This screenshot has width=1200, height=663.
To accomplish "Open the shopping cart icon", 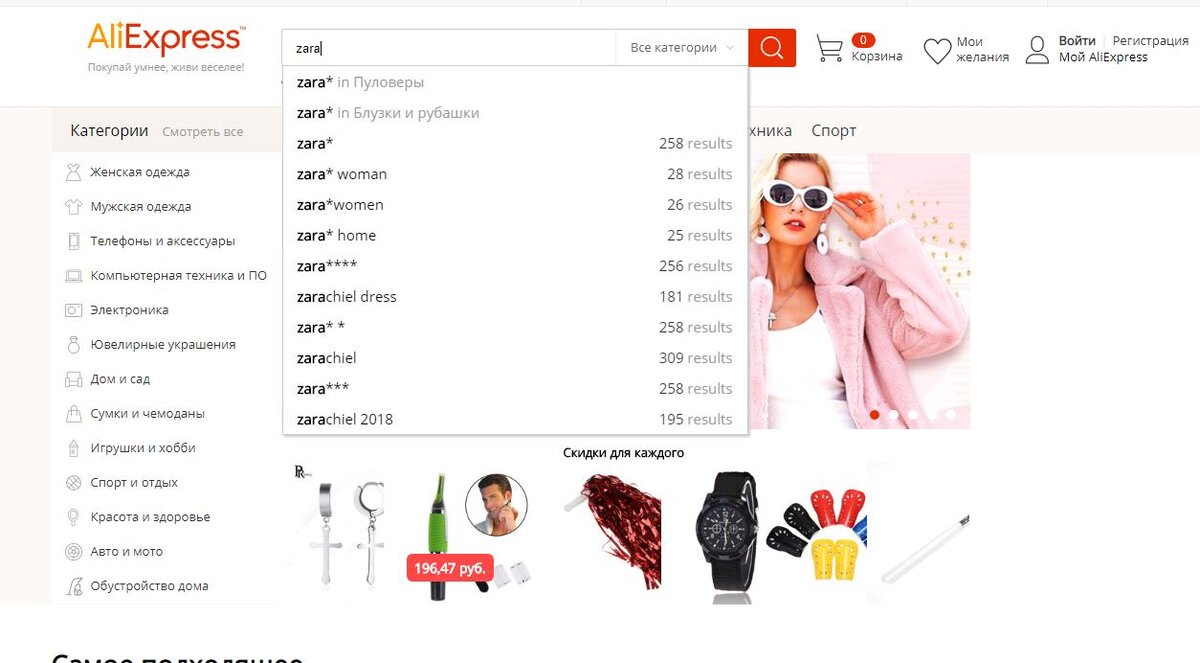I will tap(829, 49).
